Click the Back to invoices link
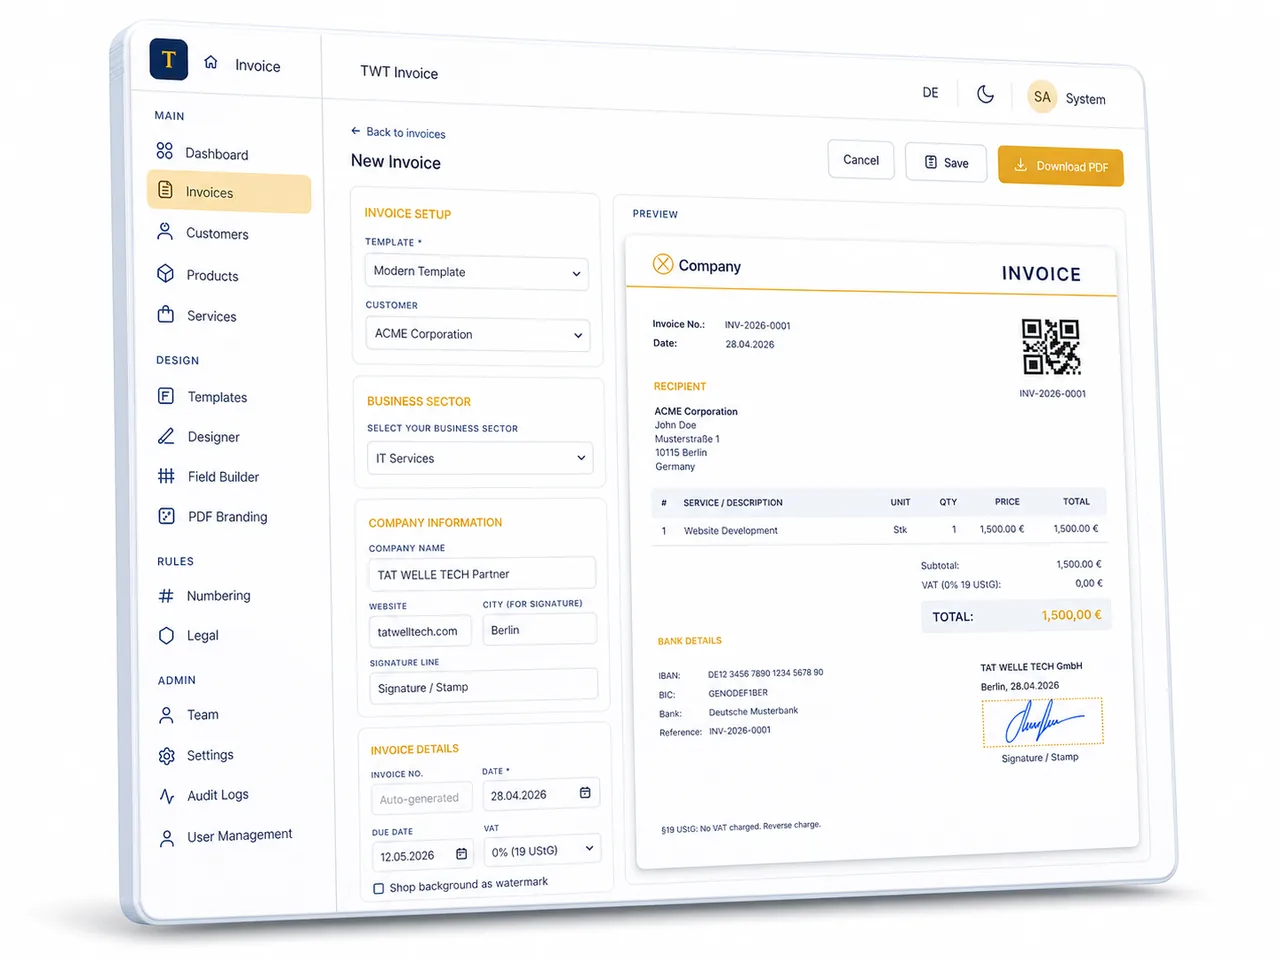1280x960 pixels. click(398, 132)
